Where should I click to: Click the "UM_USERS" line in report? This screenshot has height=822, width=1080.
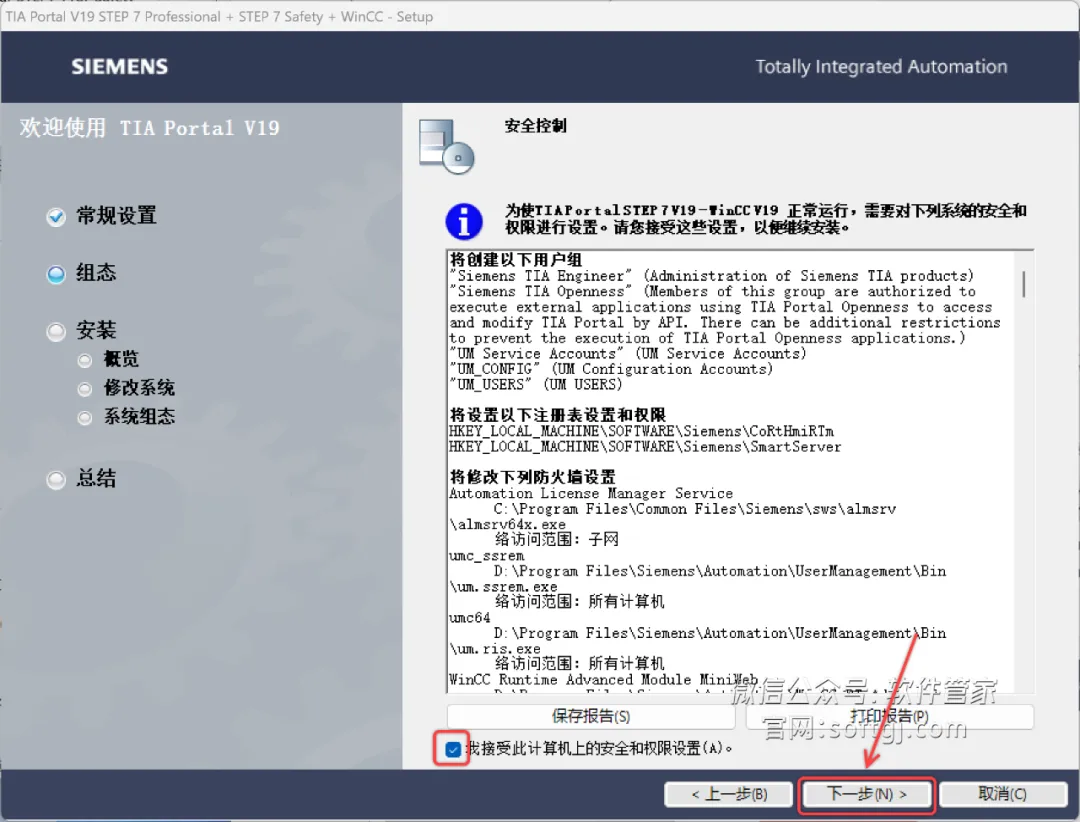[x=536, y=384]
